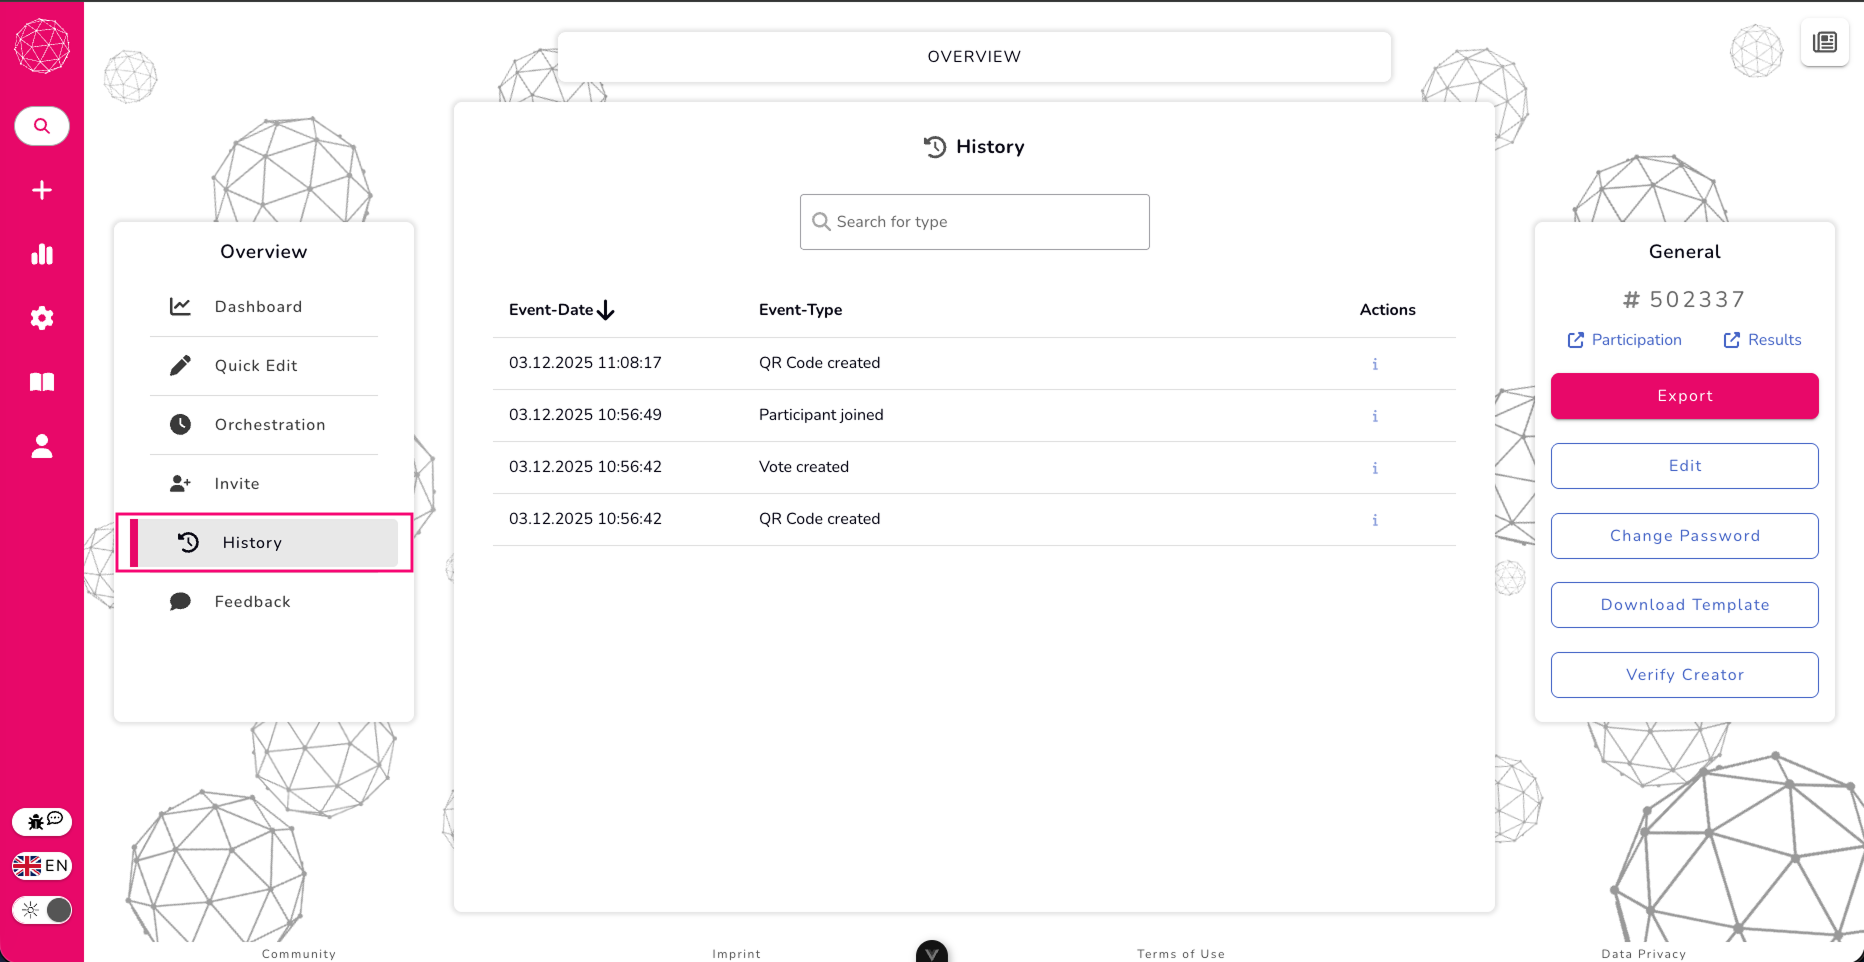Open the user profile icon
1864x962 pixels.
(x=42, y=446)
